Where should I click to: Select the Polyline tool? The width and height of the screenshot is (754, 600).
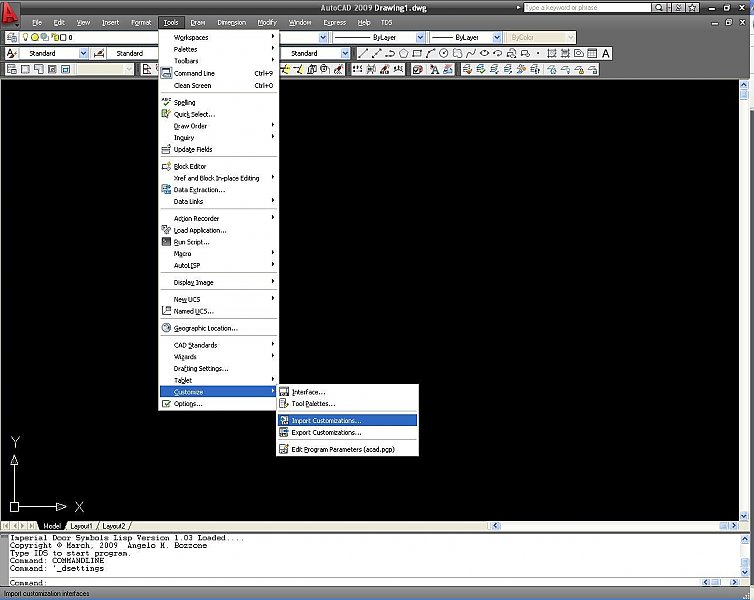(390, 53)
